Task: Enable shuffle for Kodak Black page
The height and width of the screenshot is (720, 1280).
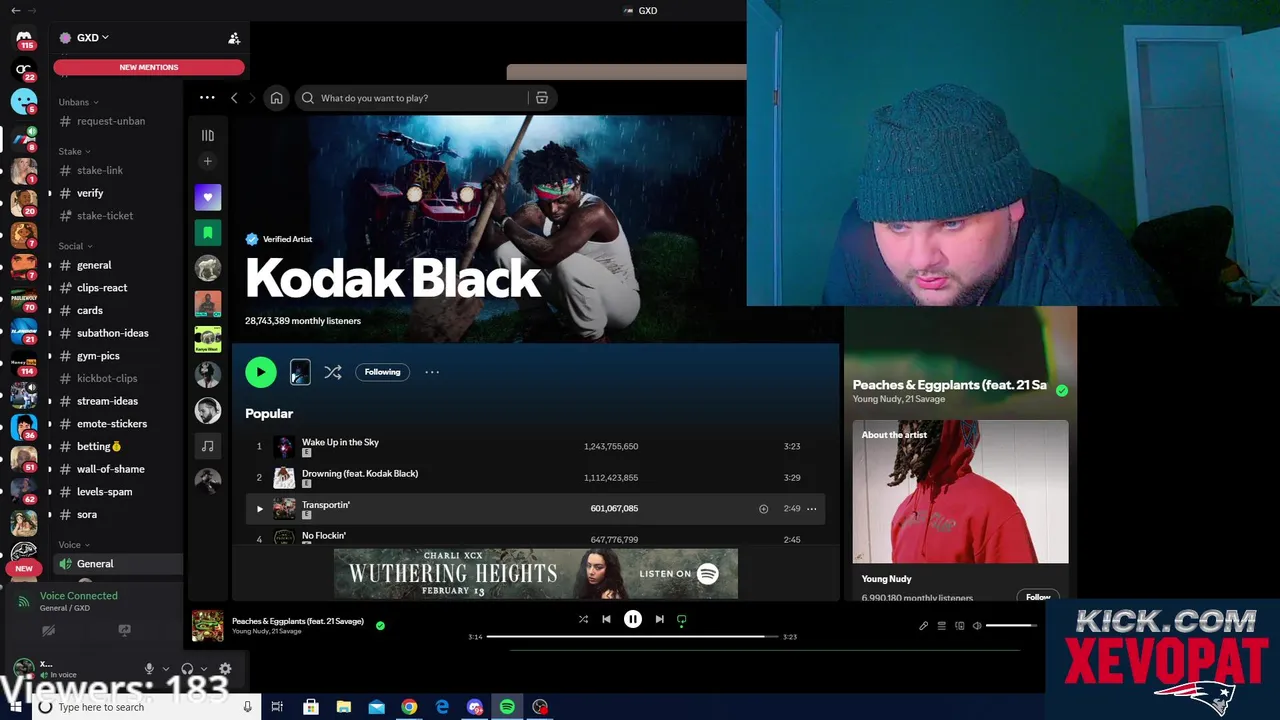Action: [333, 372]
